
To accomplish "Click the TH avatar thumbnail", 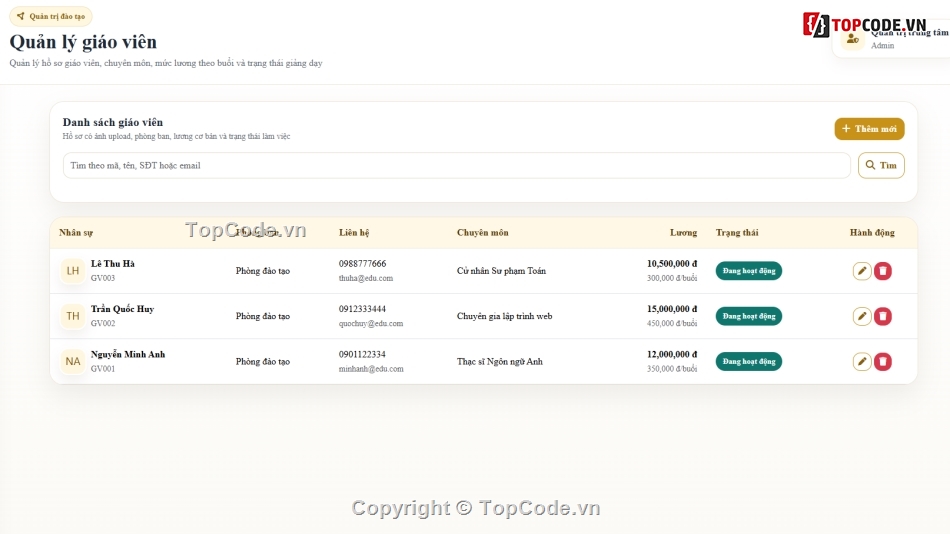I will tap(73, 316).
